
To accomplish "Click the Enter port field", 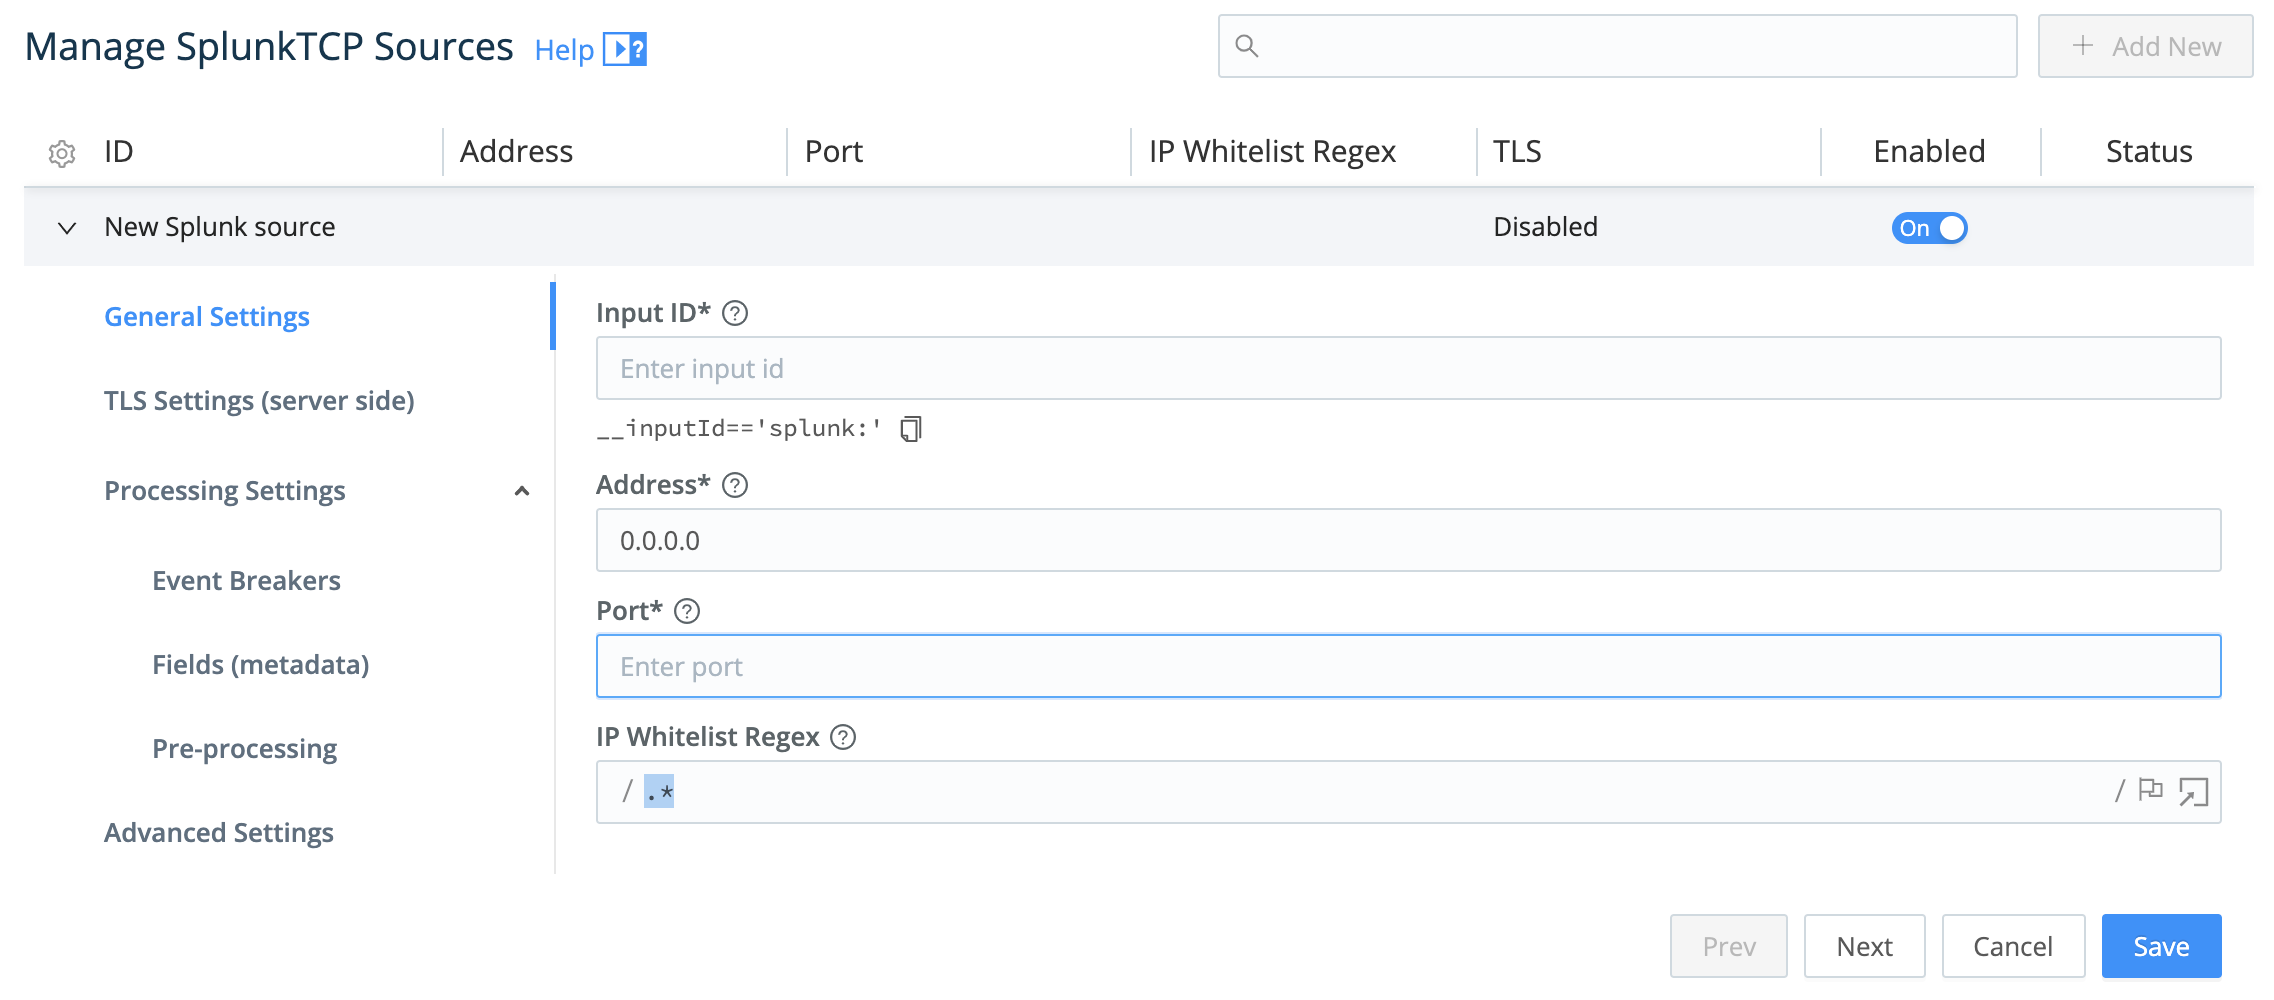I will [1408, 667].
